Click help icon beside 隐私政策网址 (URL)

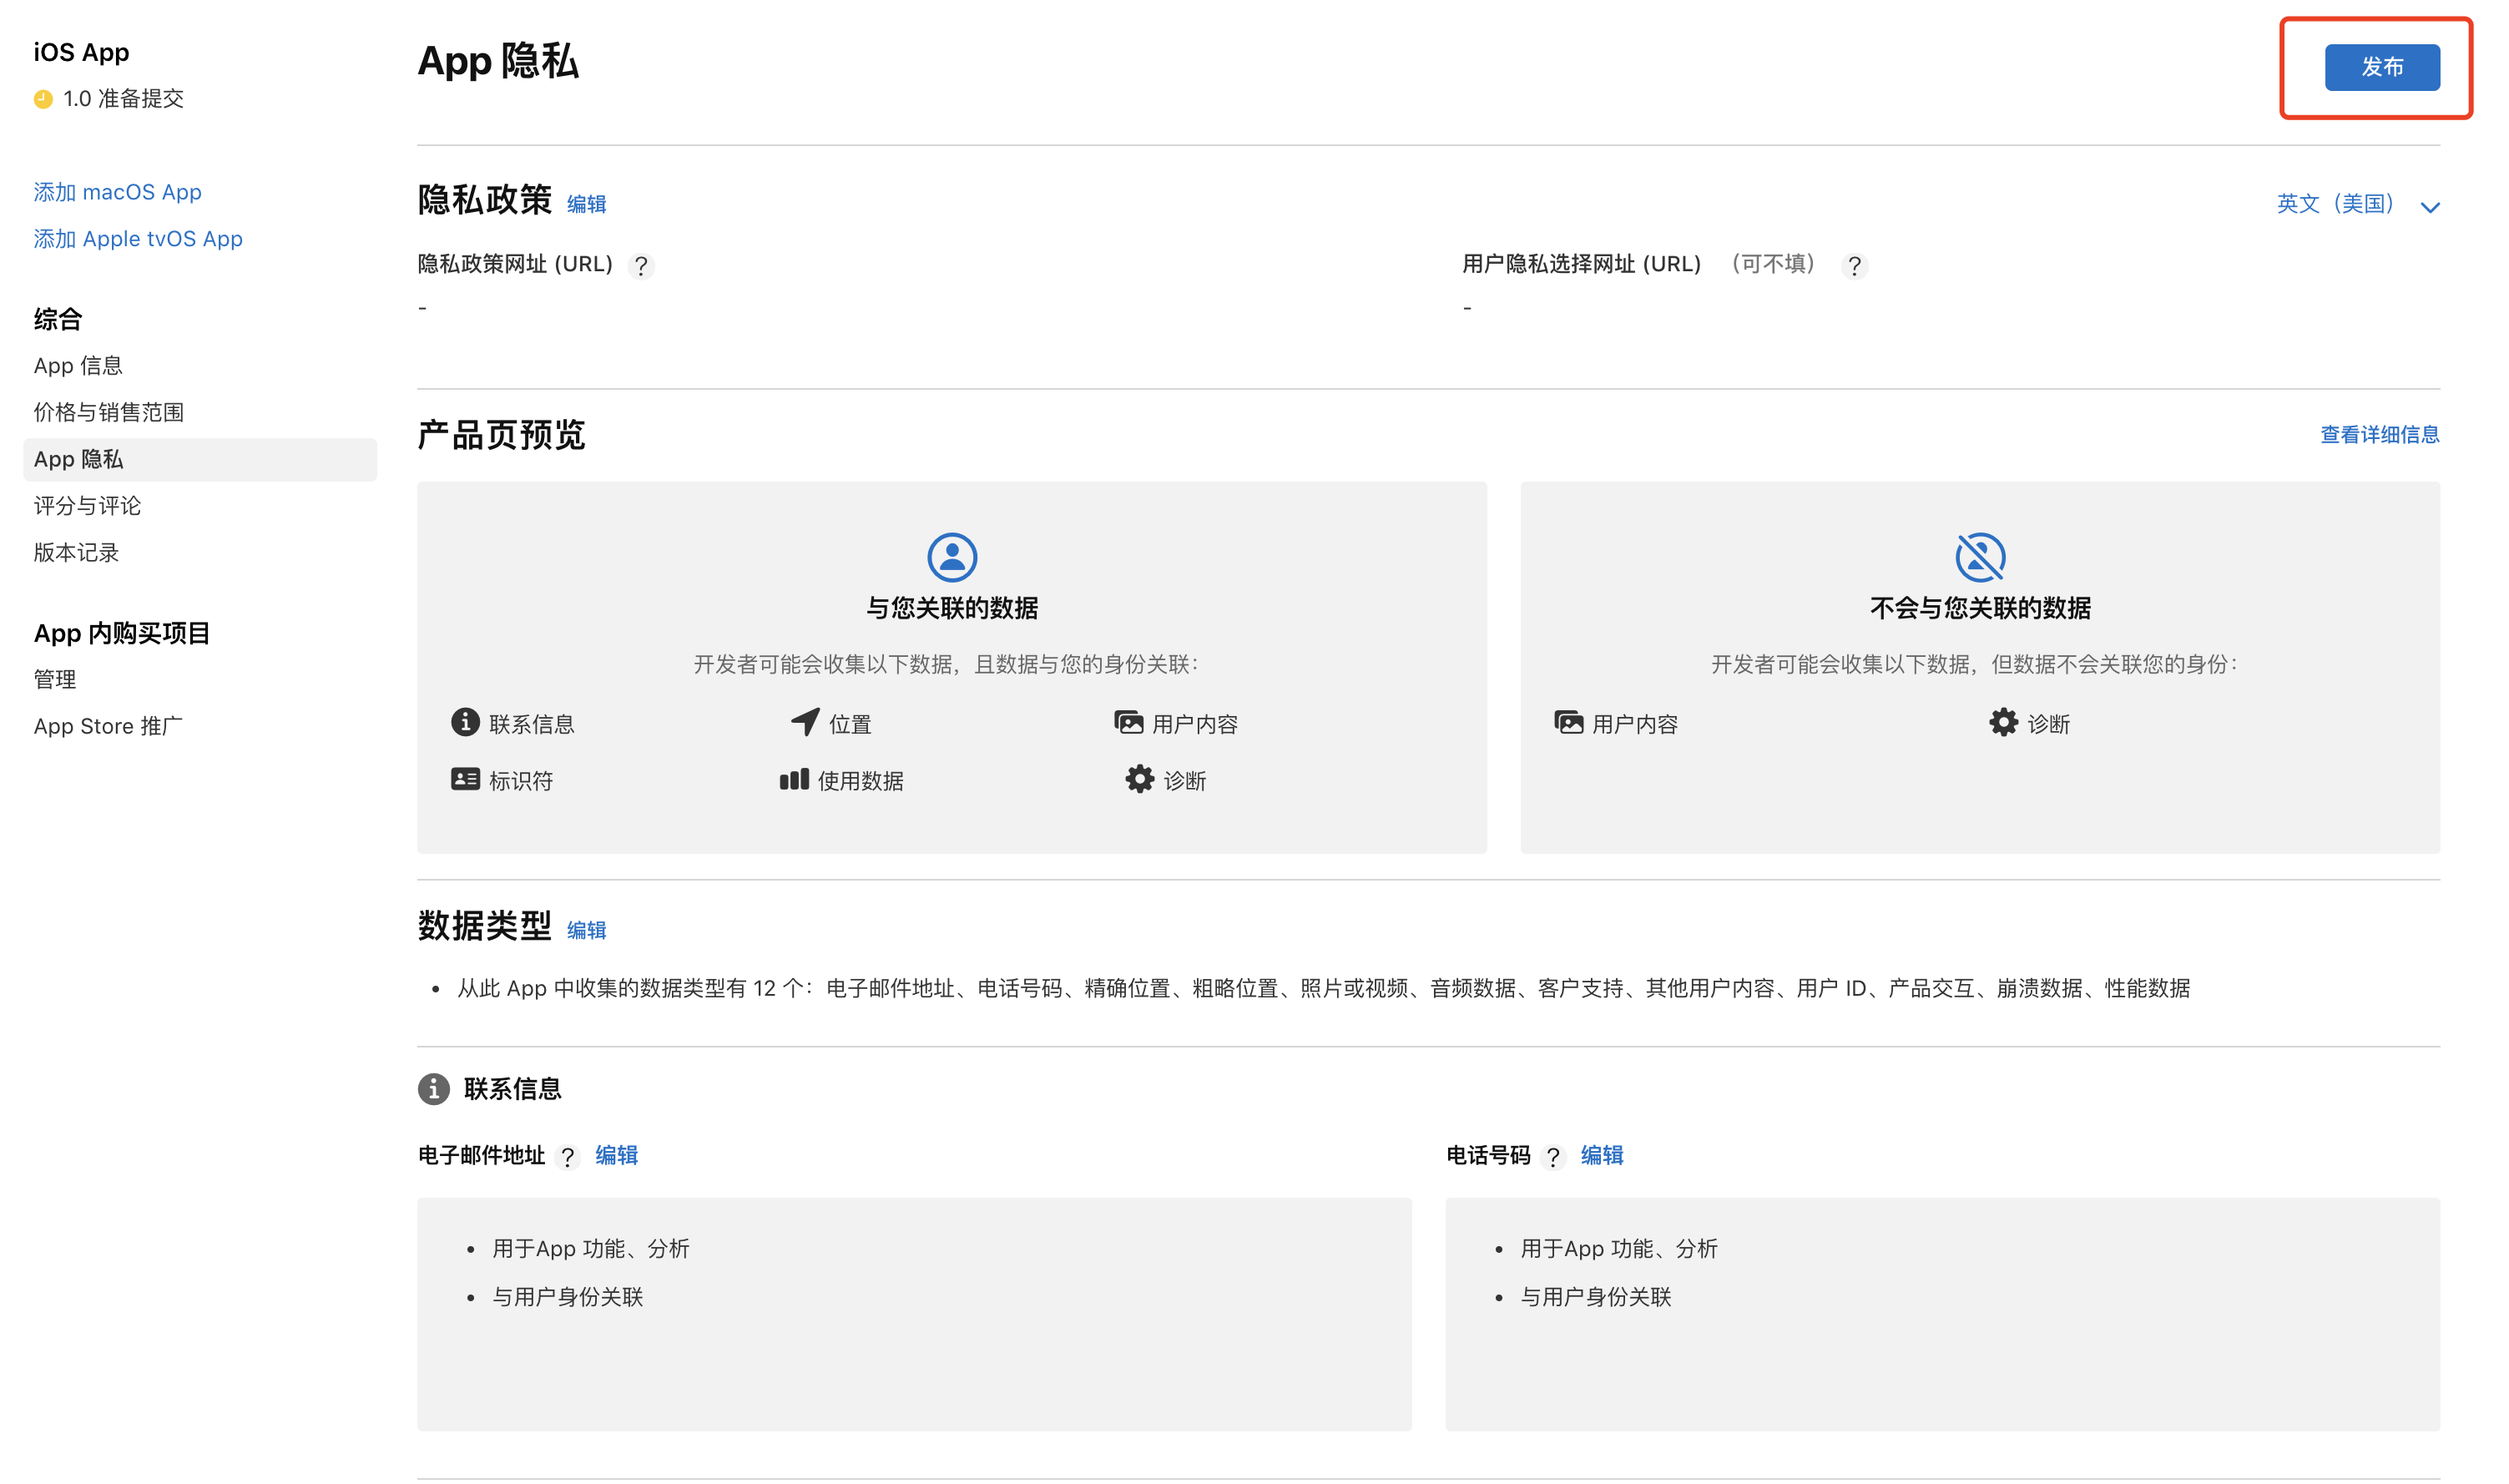coord(641,266)
